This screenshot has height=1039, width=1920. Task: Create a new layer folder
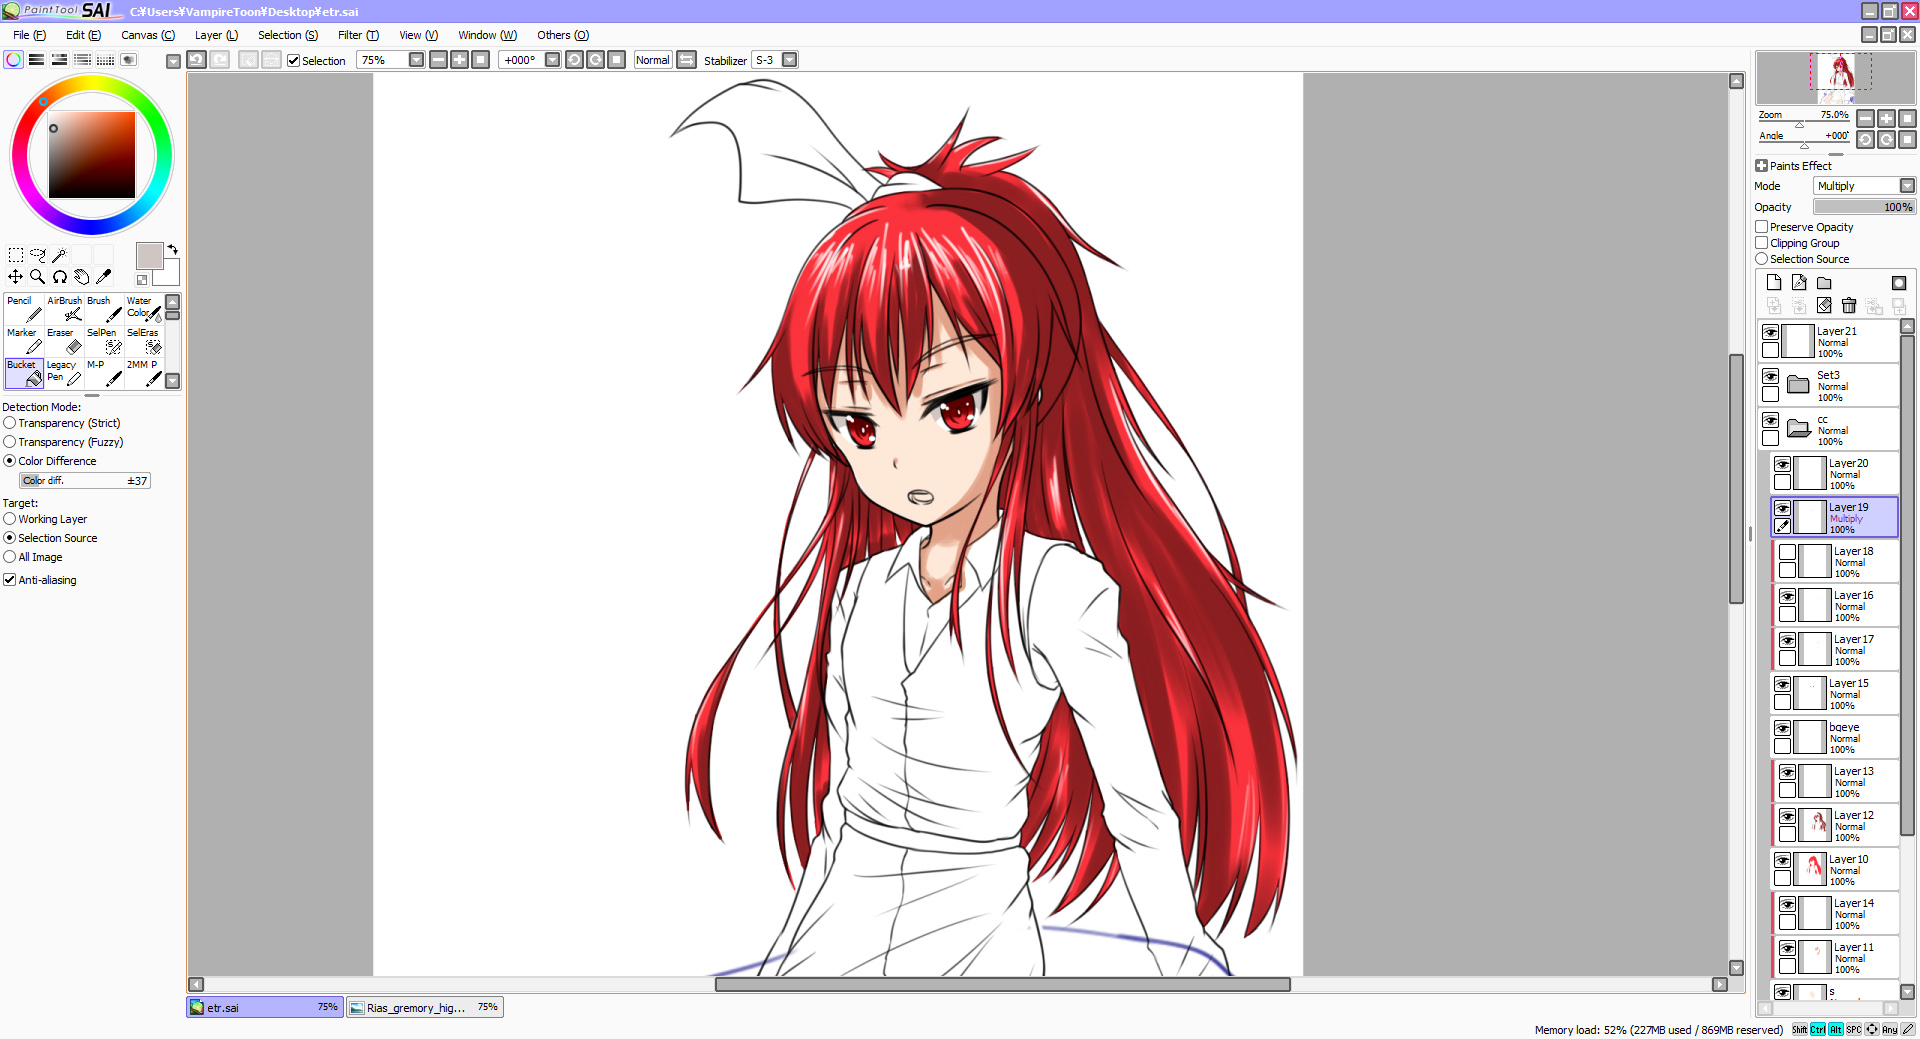(x=1824, y=283)
